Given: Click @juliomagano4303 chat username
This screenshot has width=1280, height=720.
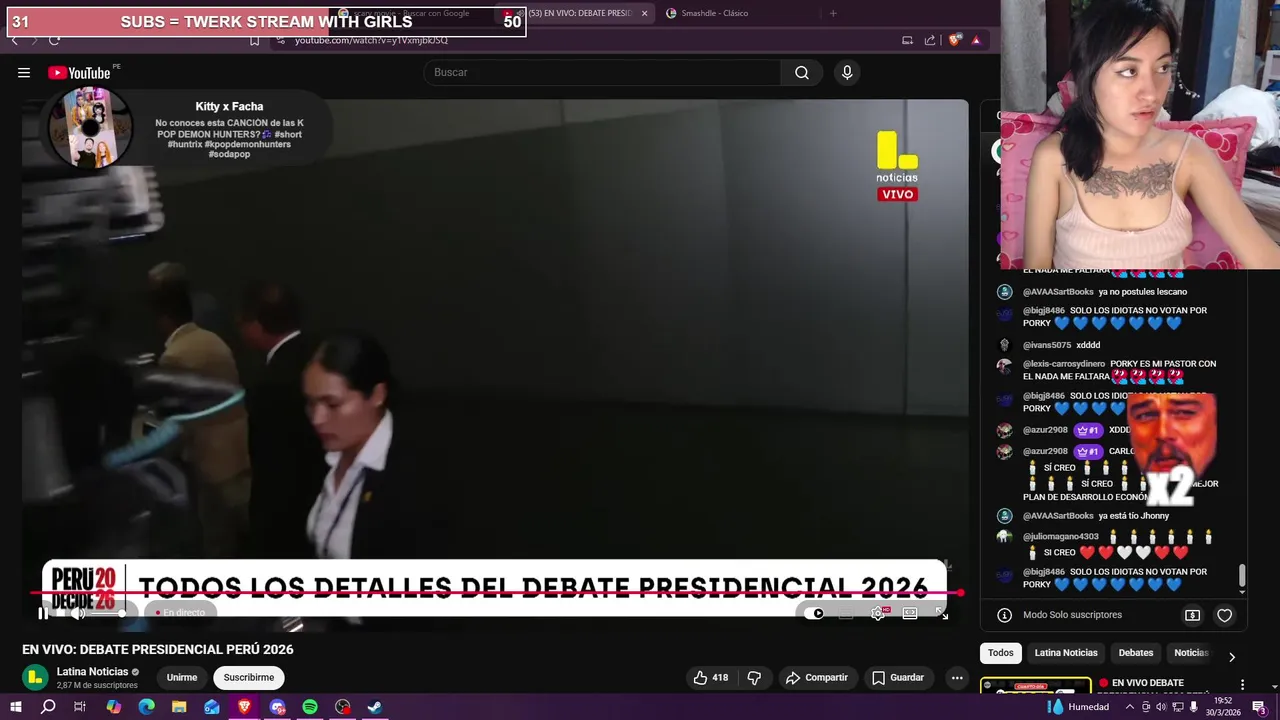Looking at the screenshot, I should tap(1060, 537).
